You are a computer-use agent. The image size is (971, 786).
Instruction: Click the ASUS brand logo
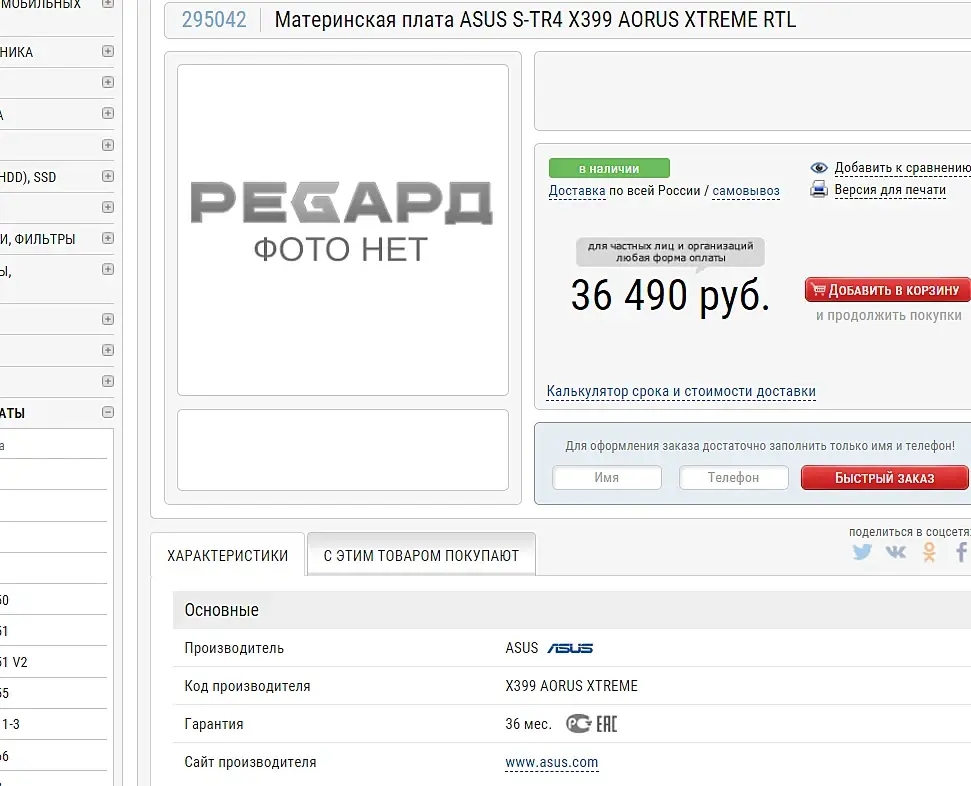[x=570, y=648]
